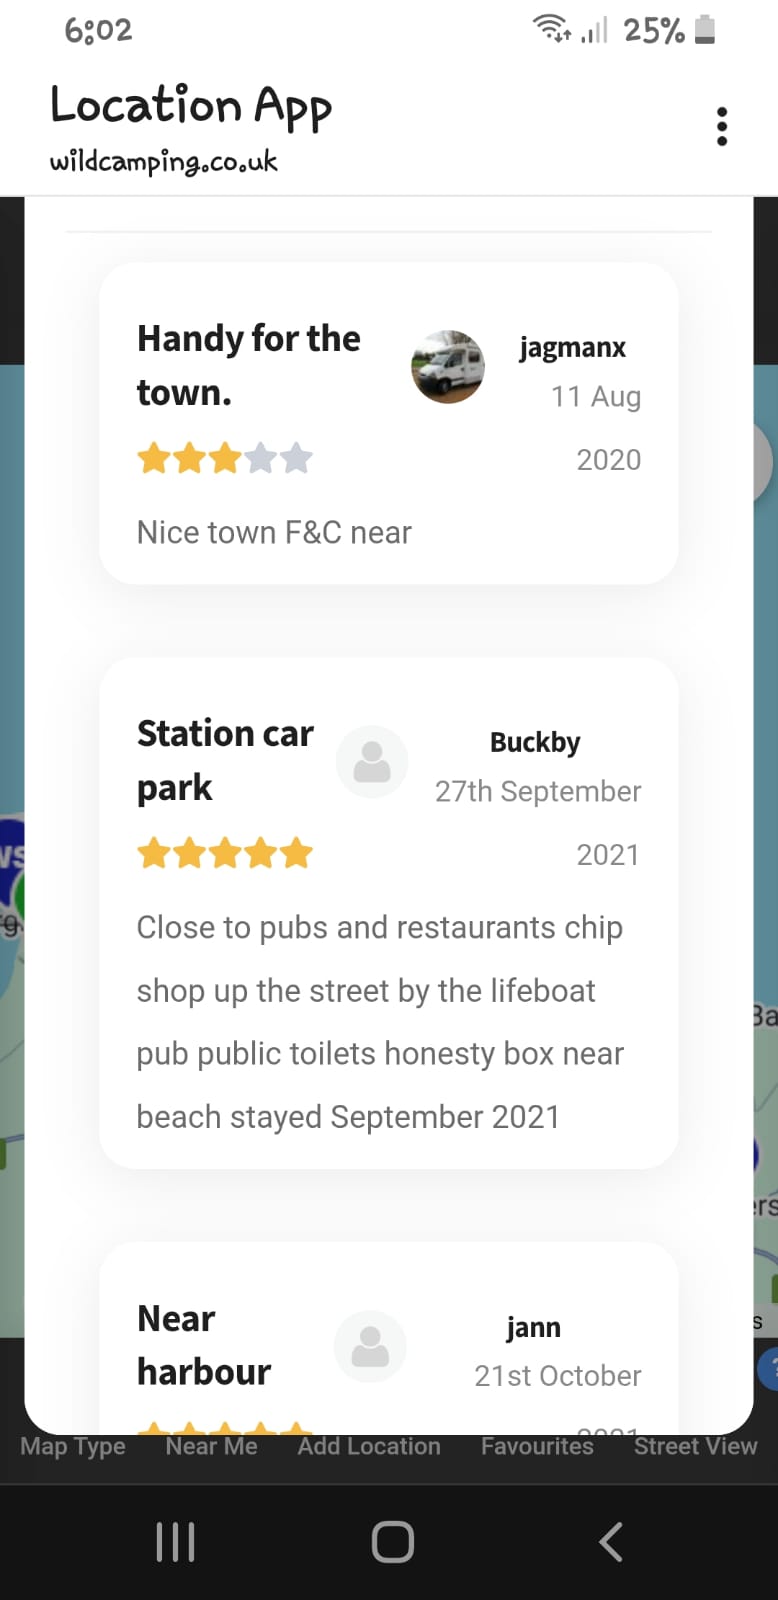Open reviewer name jann
This screenshot has height=1600, width=778.
(x=533, y=1328)
